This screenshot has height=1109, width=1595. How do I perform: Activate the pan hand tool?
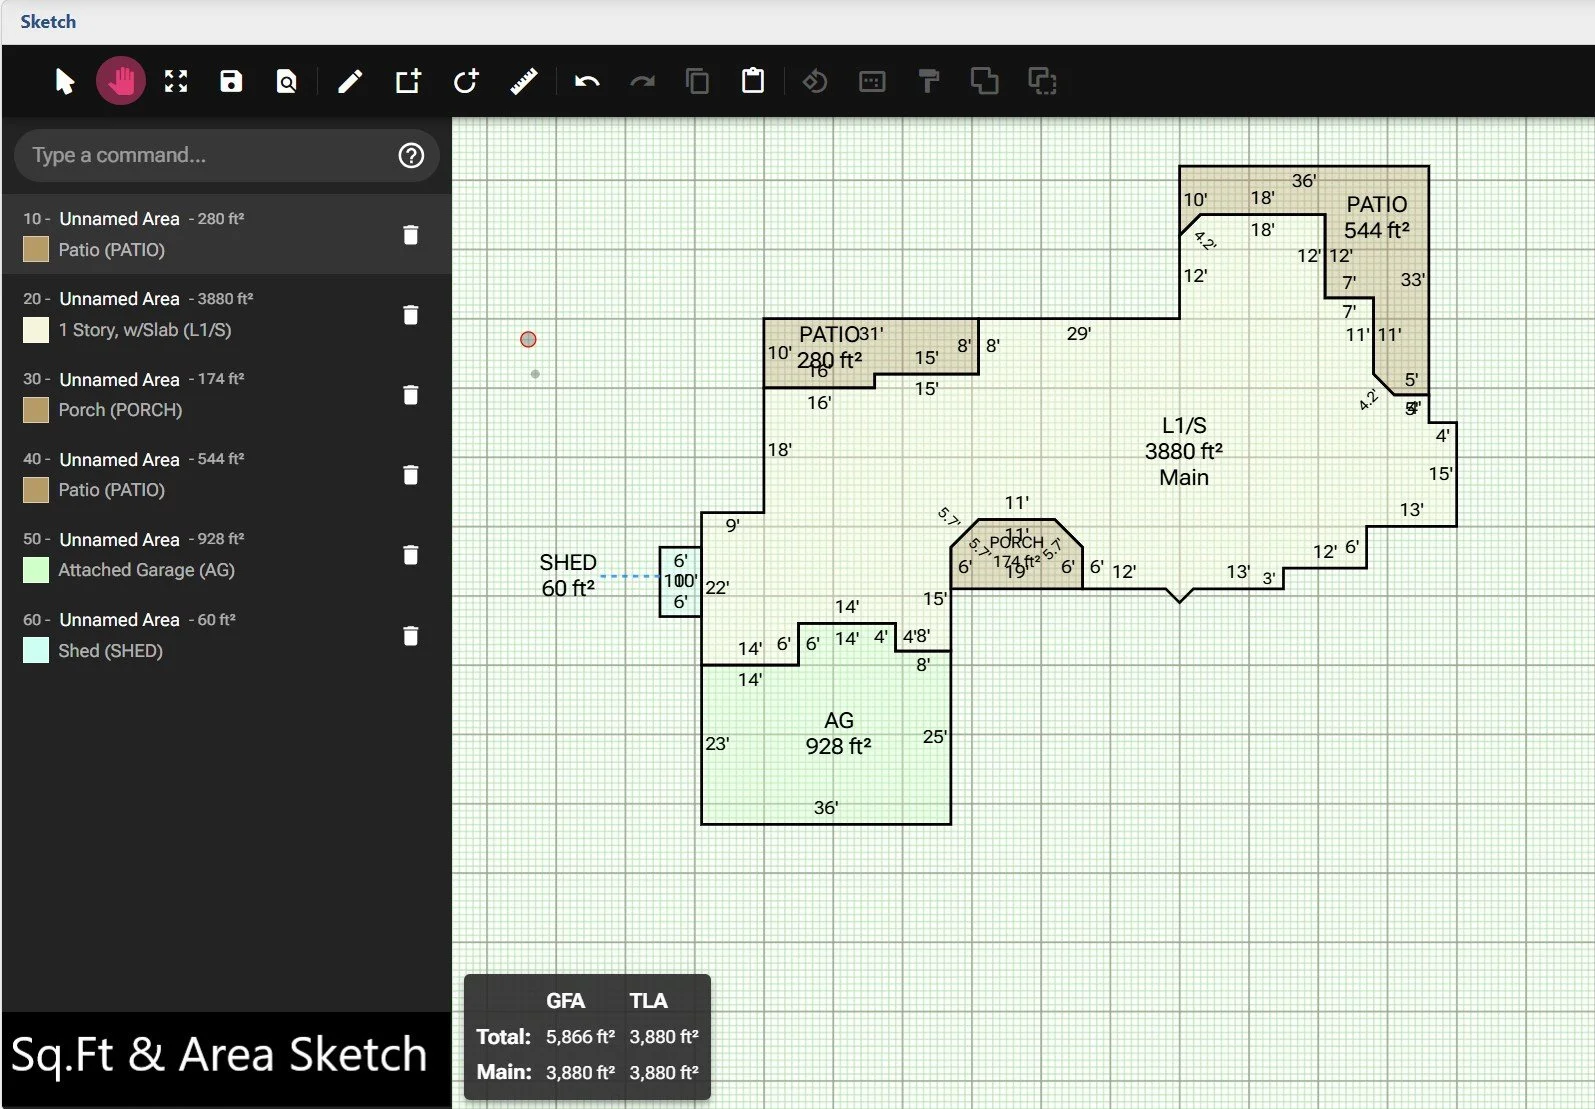pyautogui.click(x=121, y=81)
